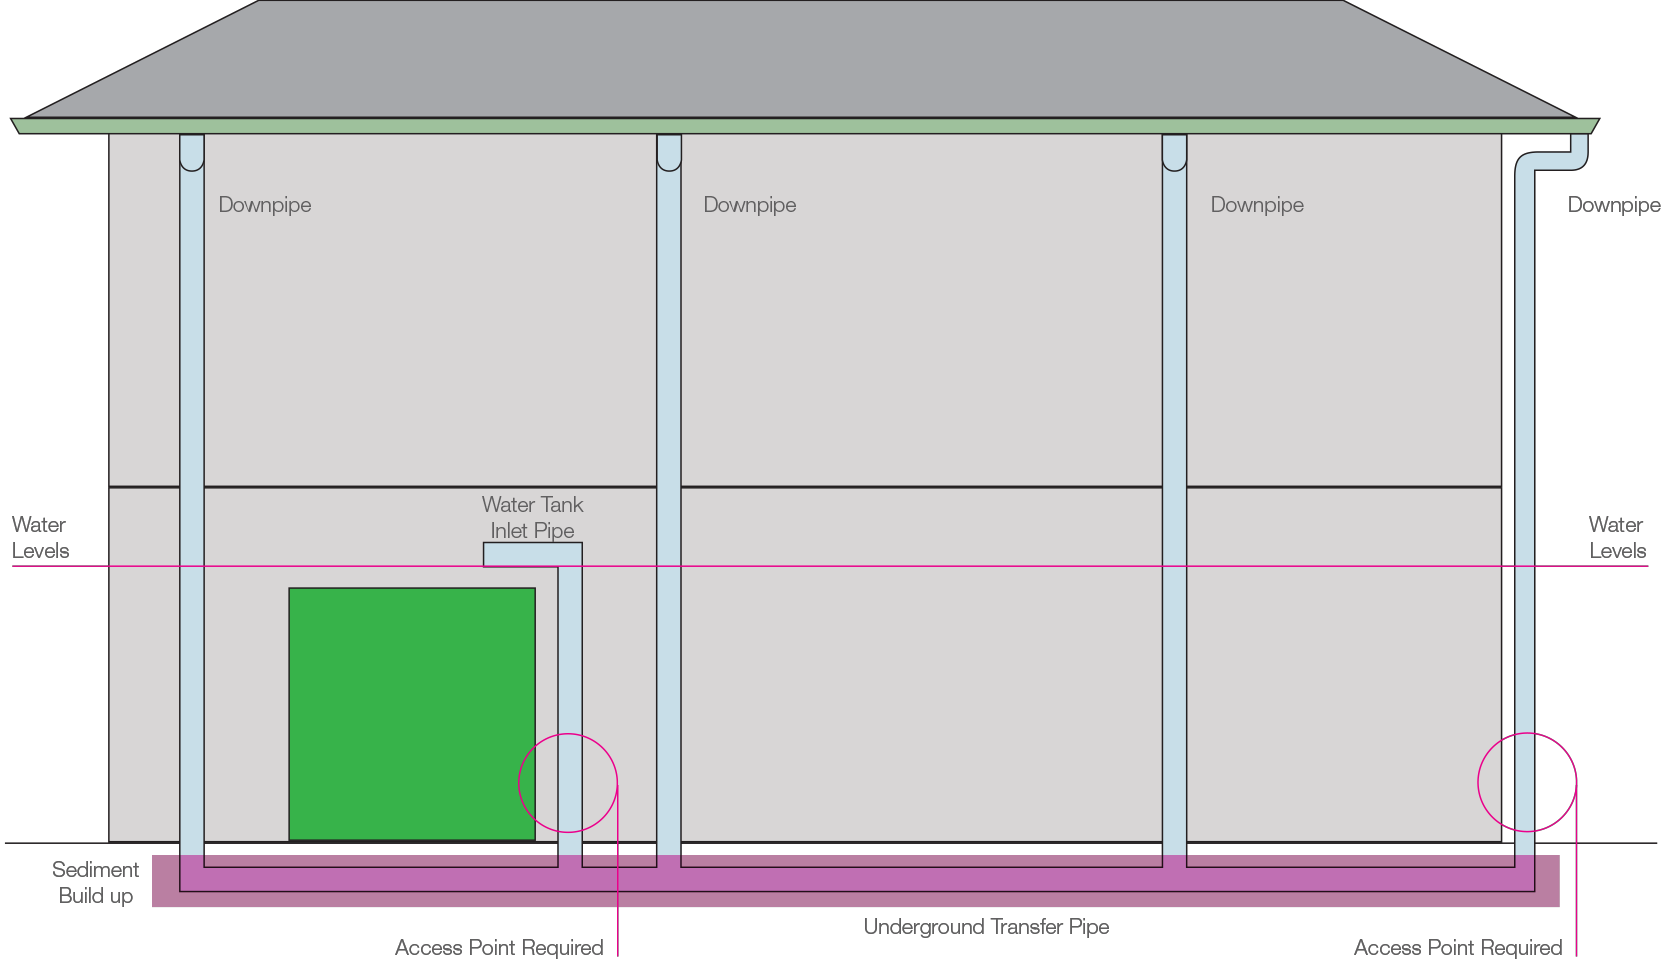
Task: Click the second "Downpipe" label from left
Action: click(x=749, y=205)
